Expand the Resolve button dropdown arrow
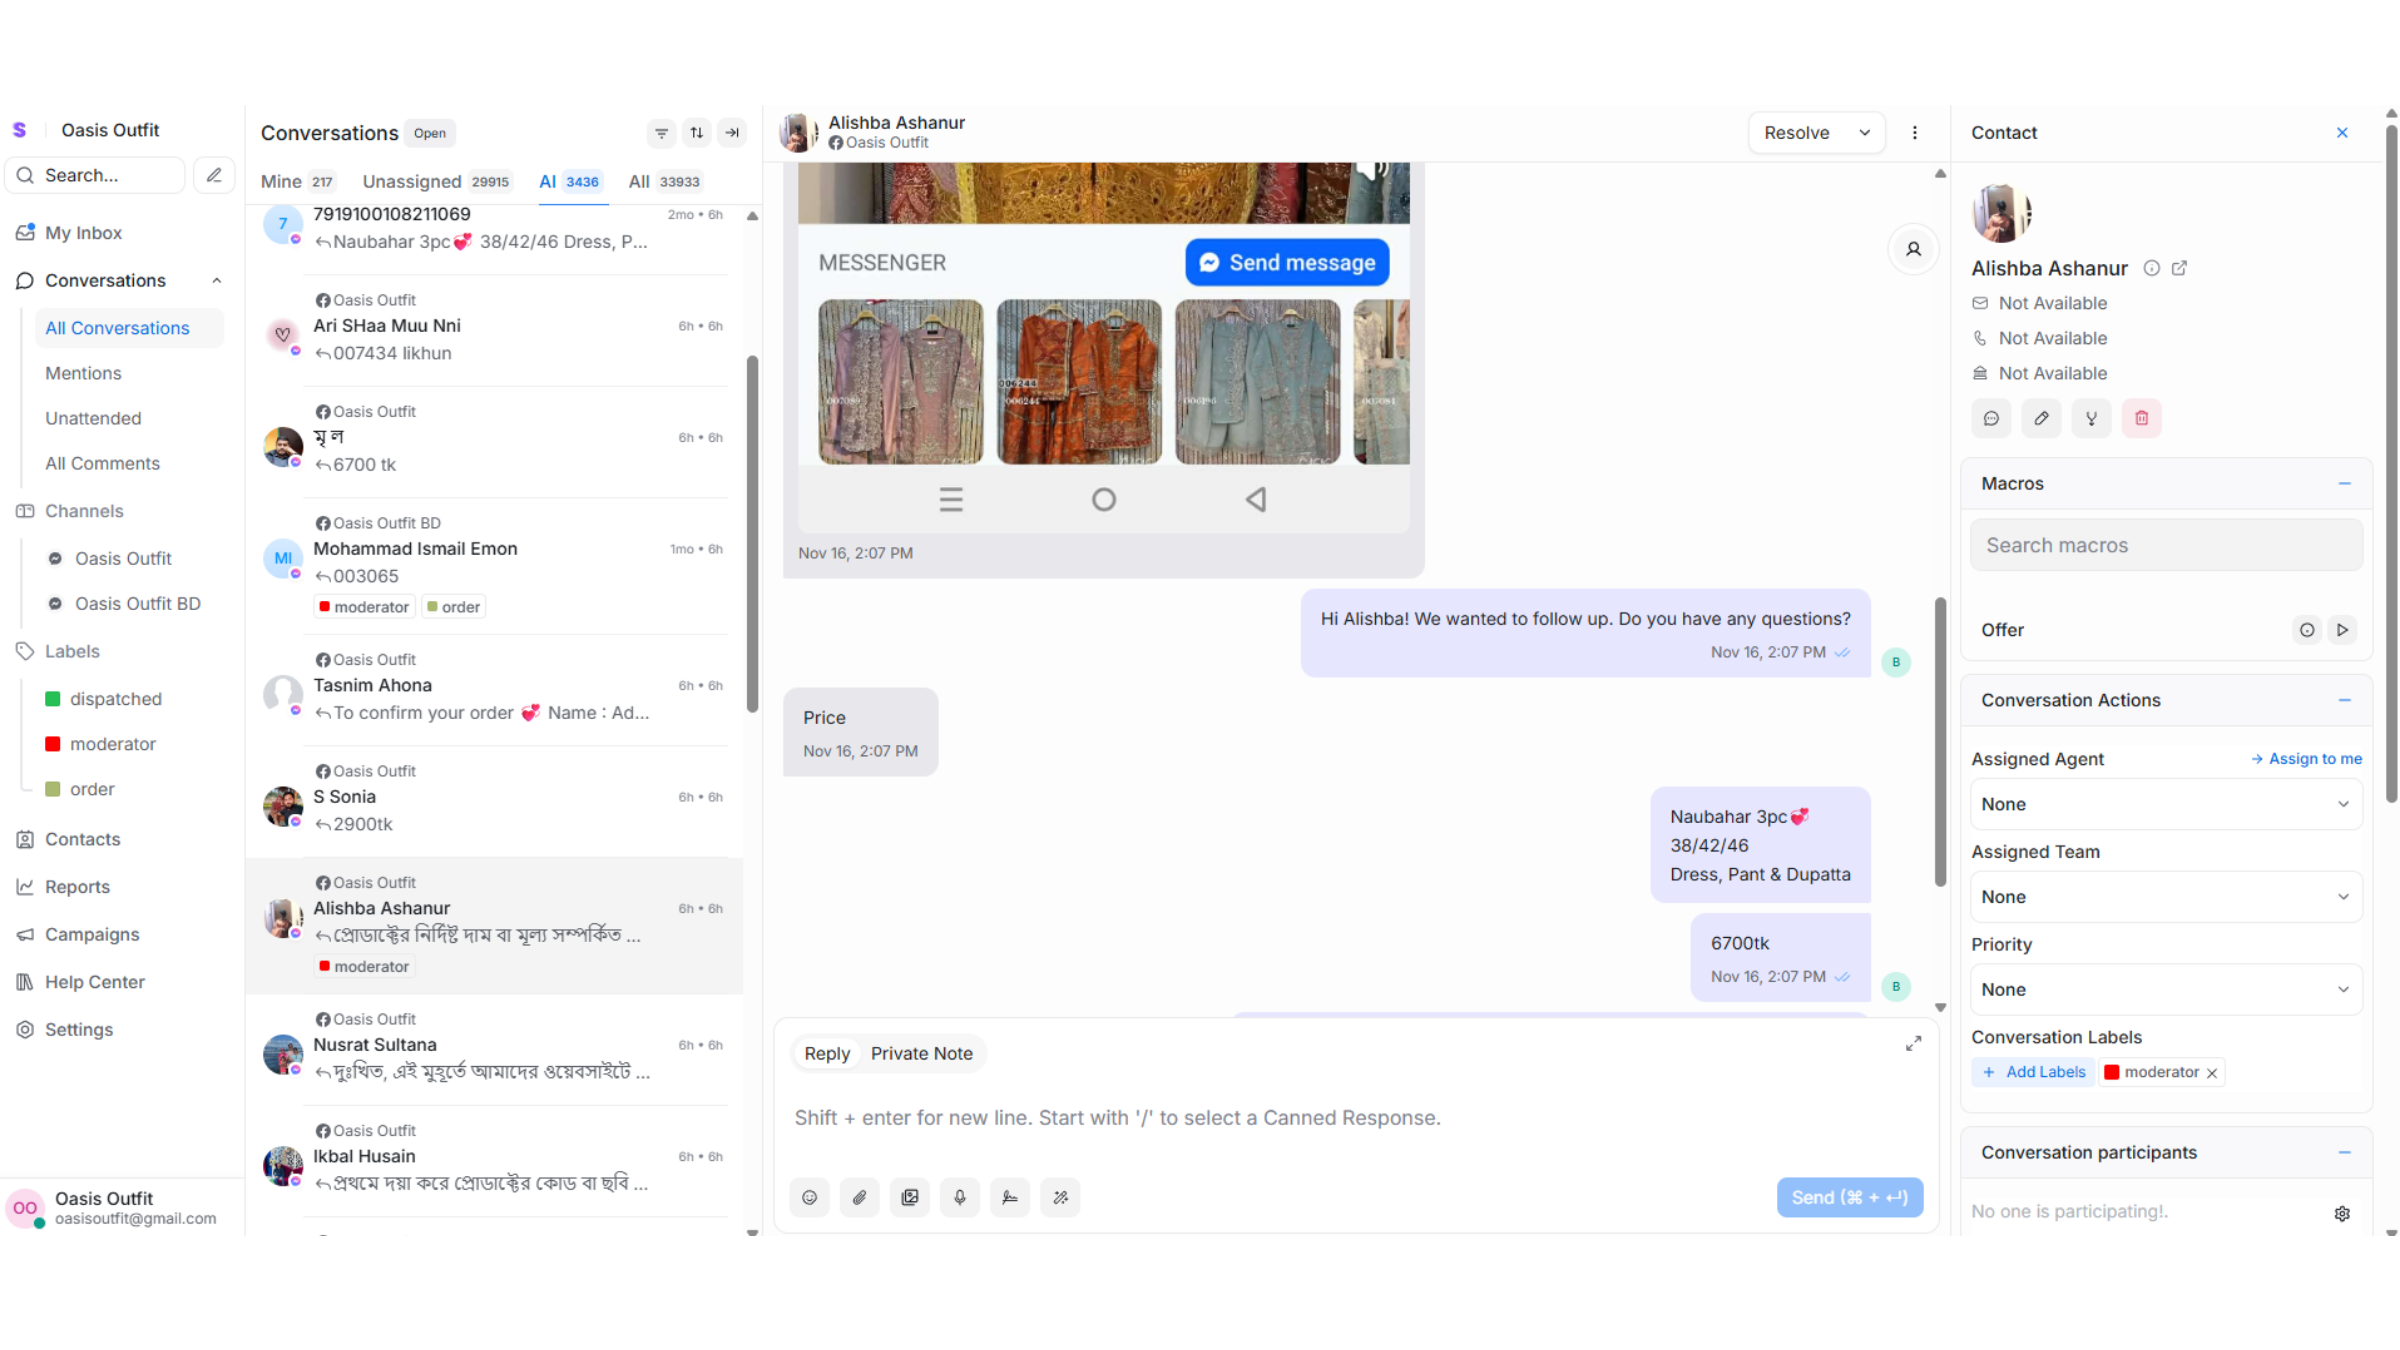The image size is (2400, 1350). (x=1864, y=133)
